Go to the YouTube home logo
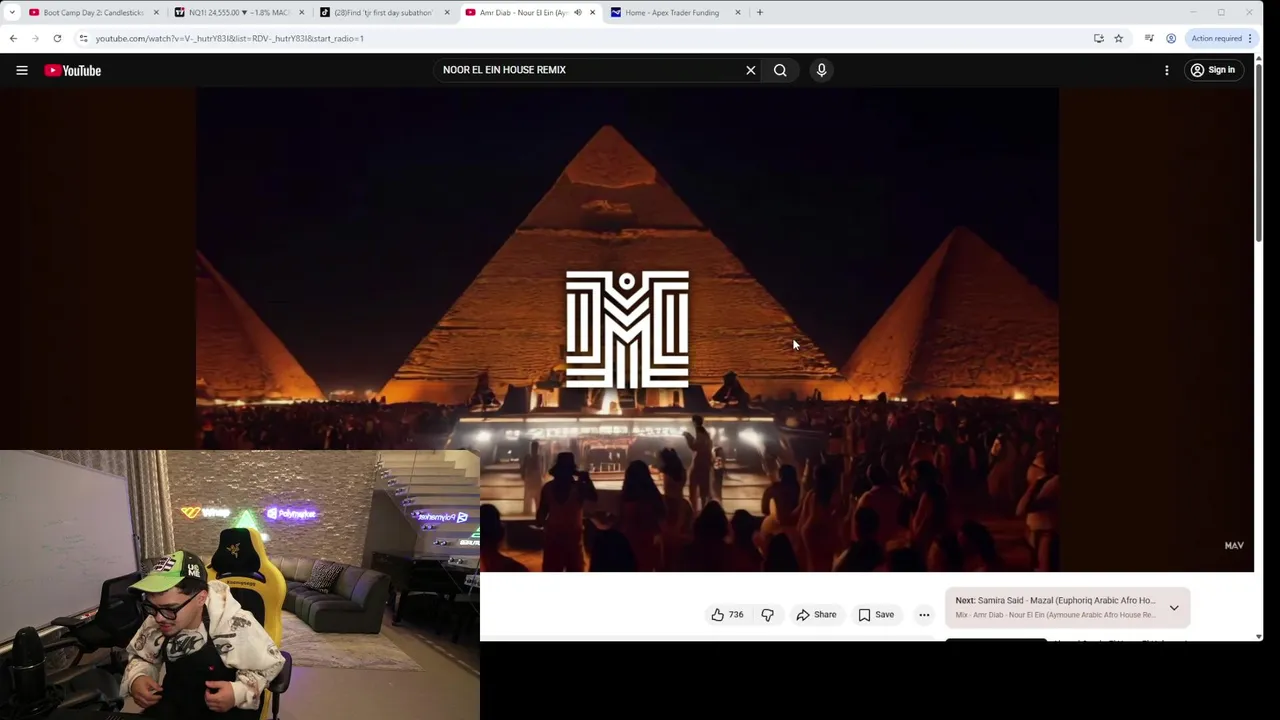 tap(73, 70)
